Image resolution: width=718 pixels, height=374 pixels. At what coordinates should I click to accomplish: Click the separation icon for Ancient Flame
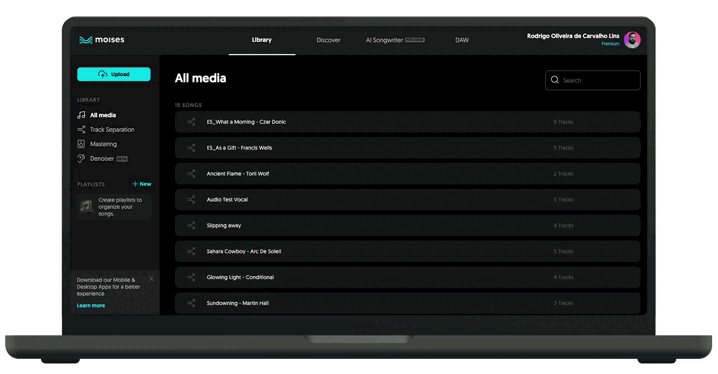191,174
